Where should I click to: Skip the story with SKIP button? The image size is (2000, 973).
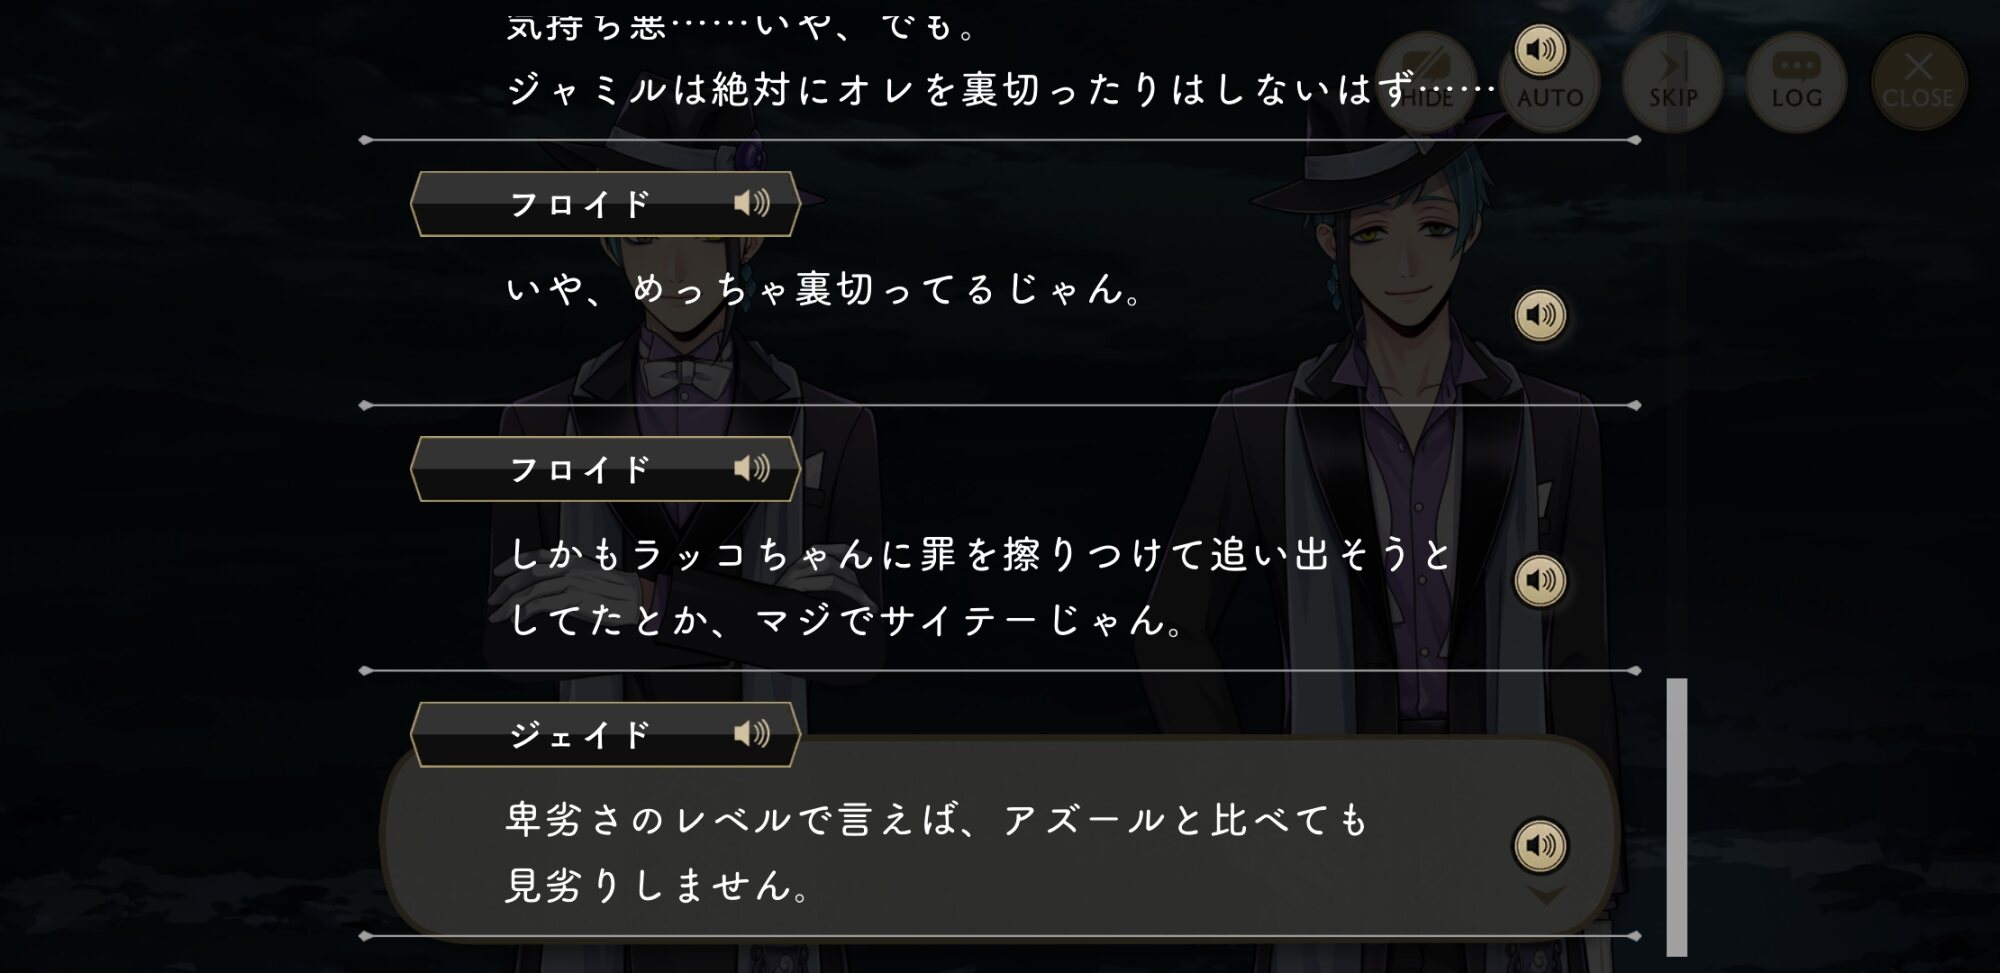pos(1673,82)
